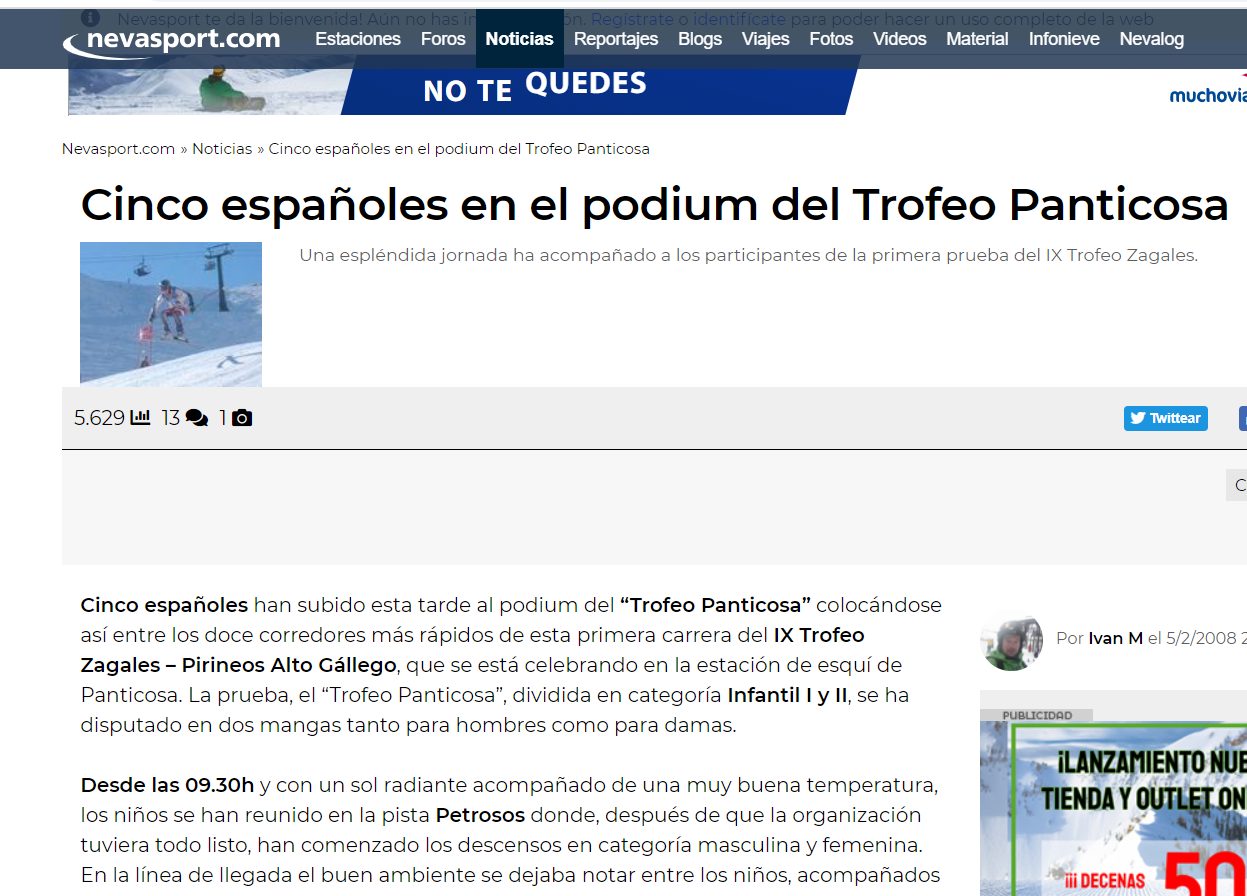This screenshot has width=1247, height=896.
Task: Open Videos in the navigation bar
Action: click(899, 39)
